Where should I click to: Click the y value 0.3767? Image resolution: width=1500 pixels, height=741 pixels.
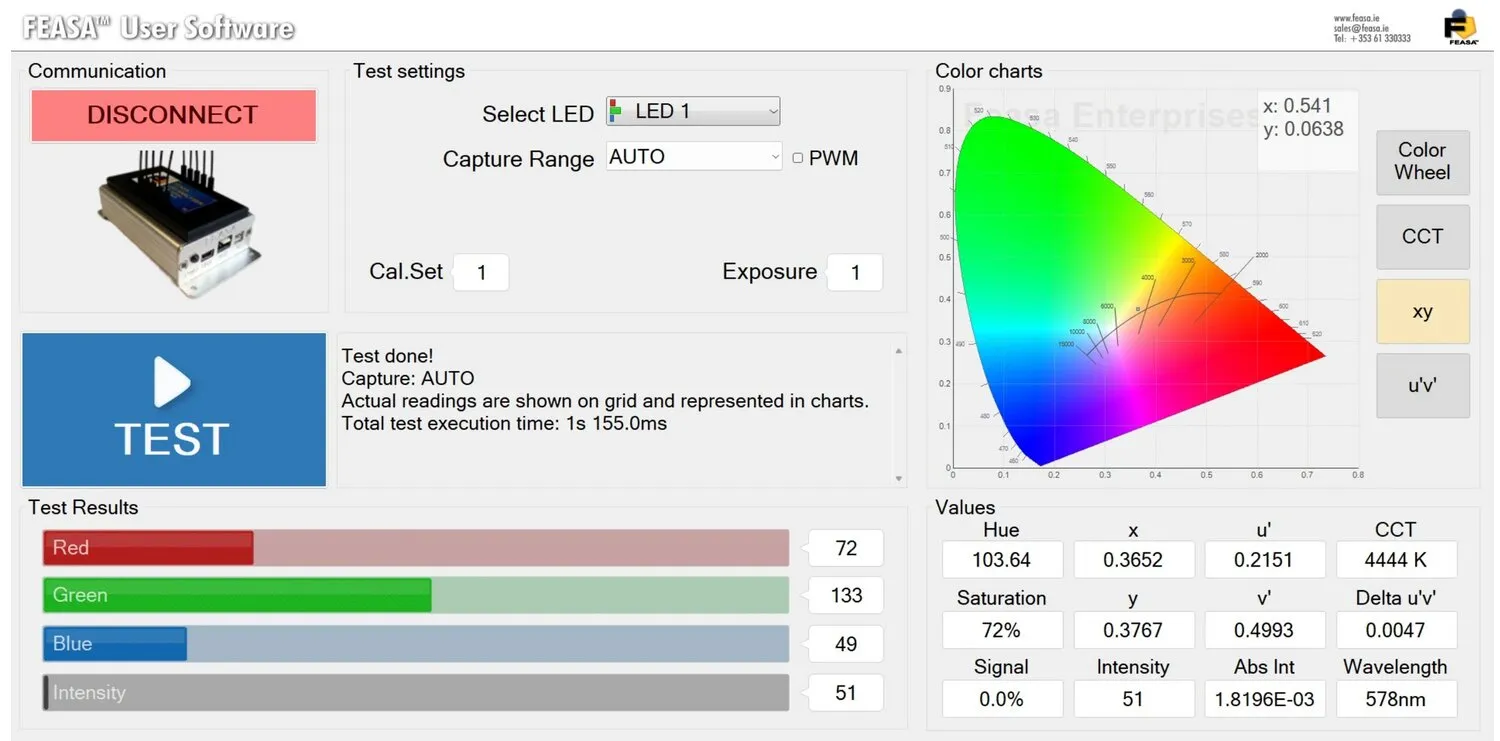click(x=1133, y=630)
